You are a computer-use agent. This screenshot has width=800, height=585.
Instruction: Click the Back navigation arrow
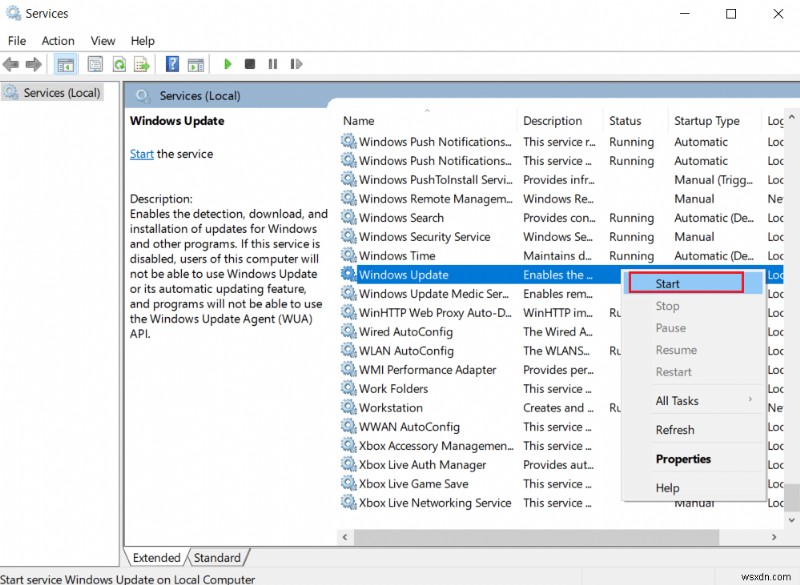[12, 64]
